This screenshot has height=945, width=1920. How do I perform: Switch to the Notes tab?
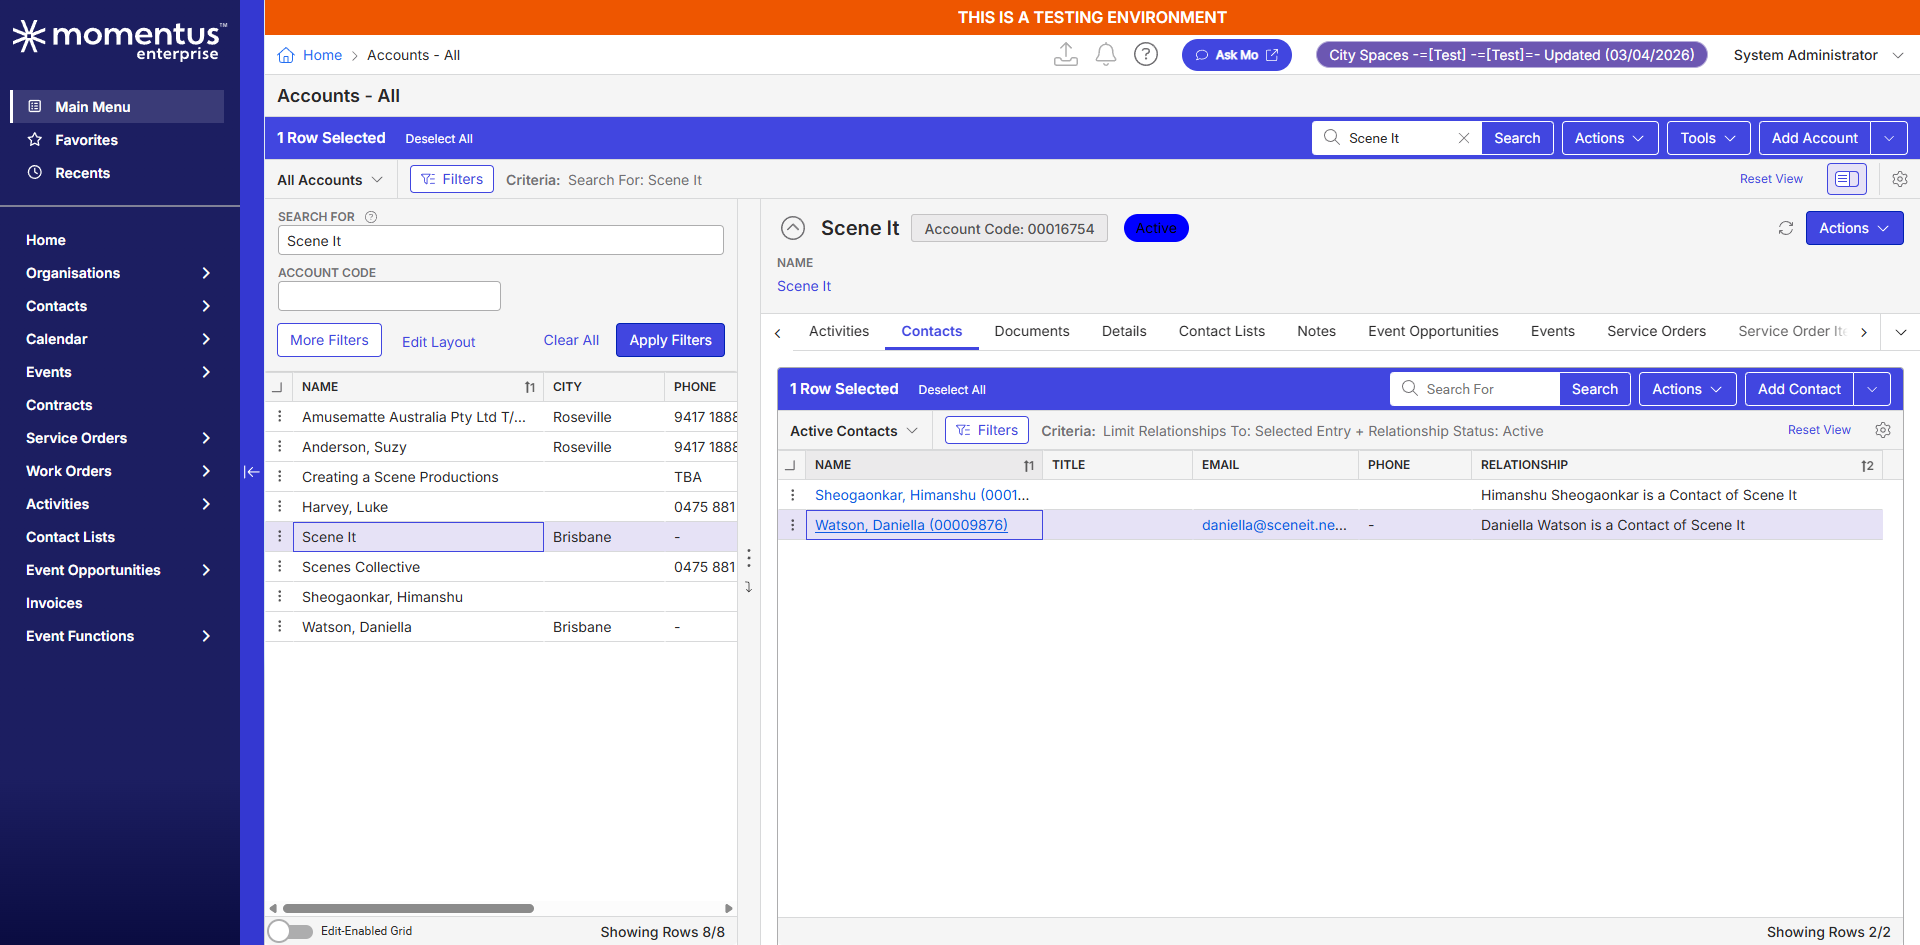coord(1316,331)
